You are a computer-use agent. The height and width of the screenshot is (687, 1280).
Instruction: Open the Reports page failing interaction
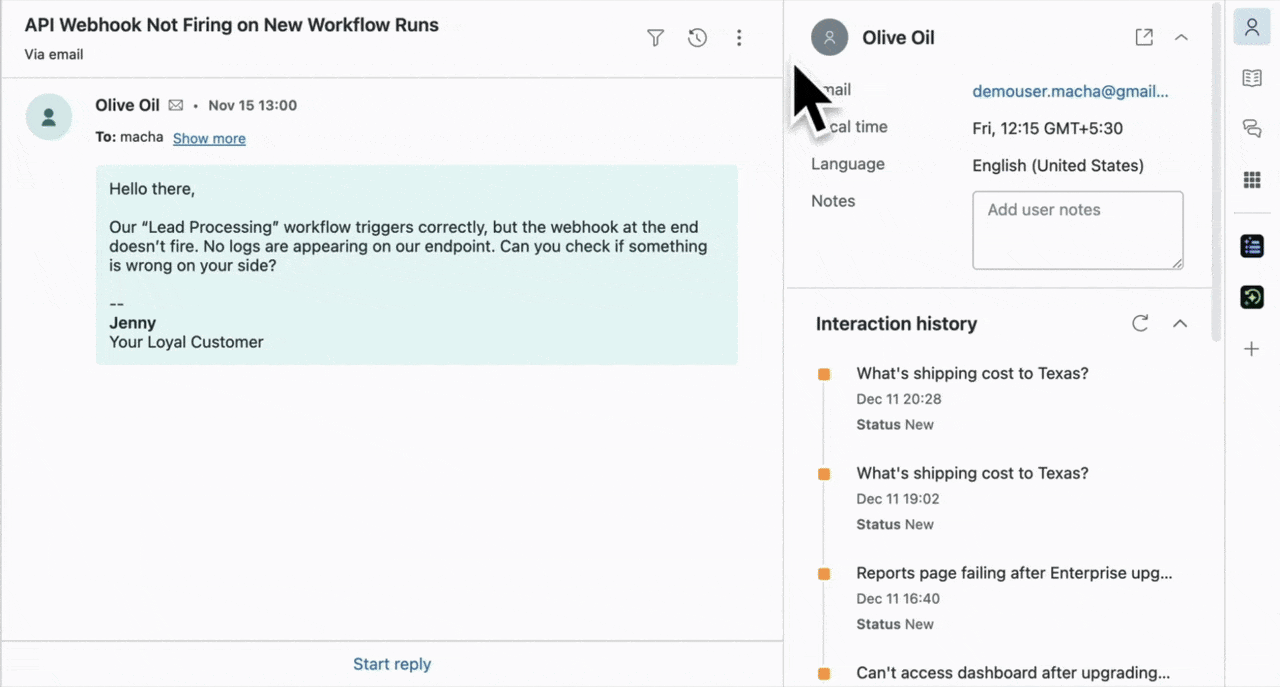tap(1013, 573)
